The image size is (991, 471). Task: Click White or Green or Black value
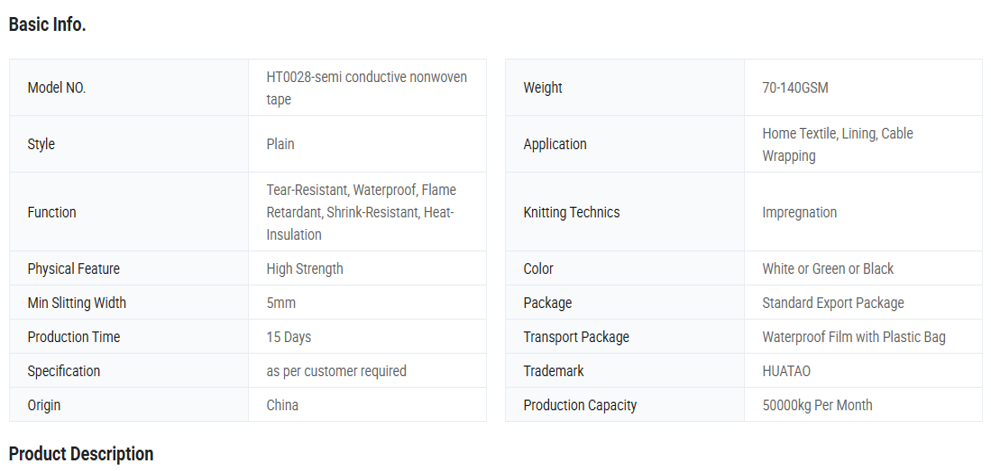pos(828,269)
